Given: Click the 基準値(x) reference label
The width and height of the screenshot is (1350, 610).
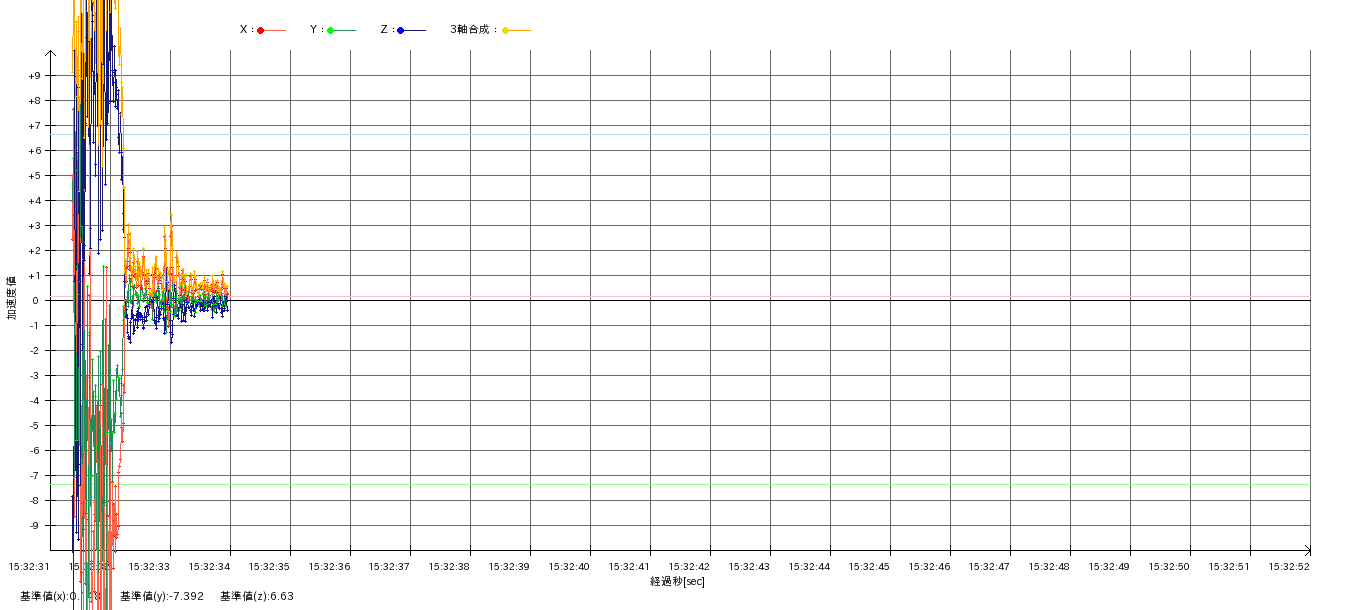Looking at the screenshot, I should pos(48,596).
